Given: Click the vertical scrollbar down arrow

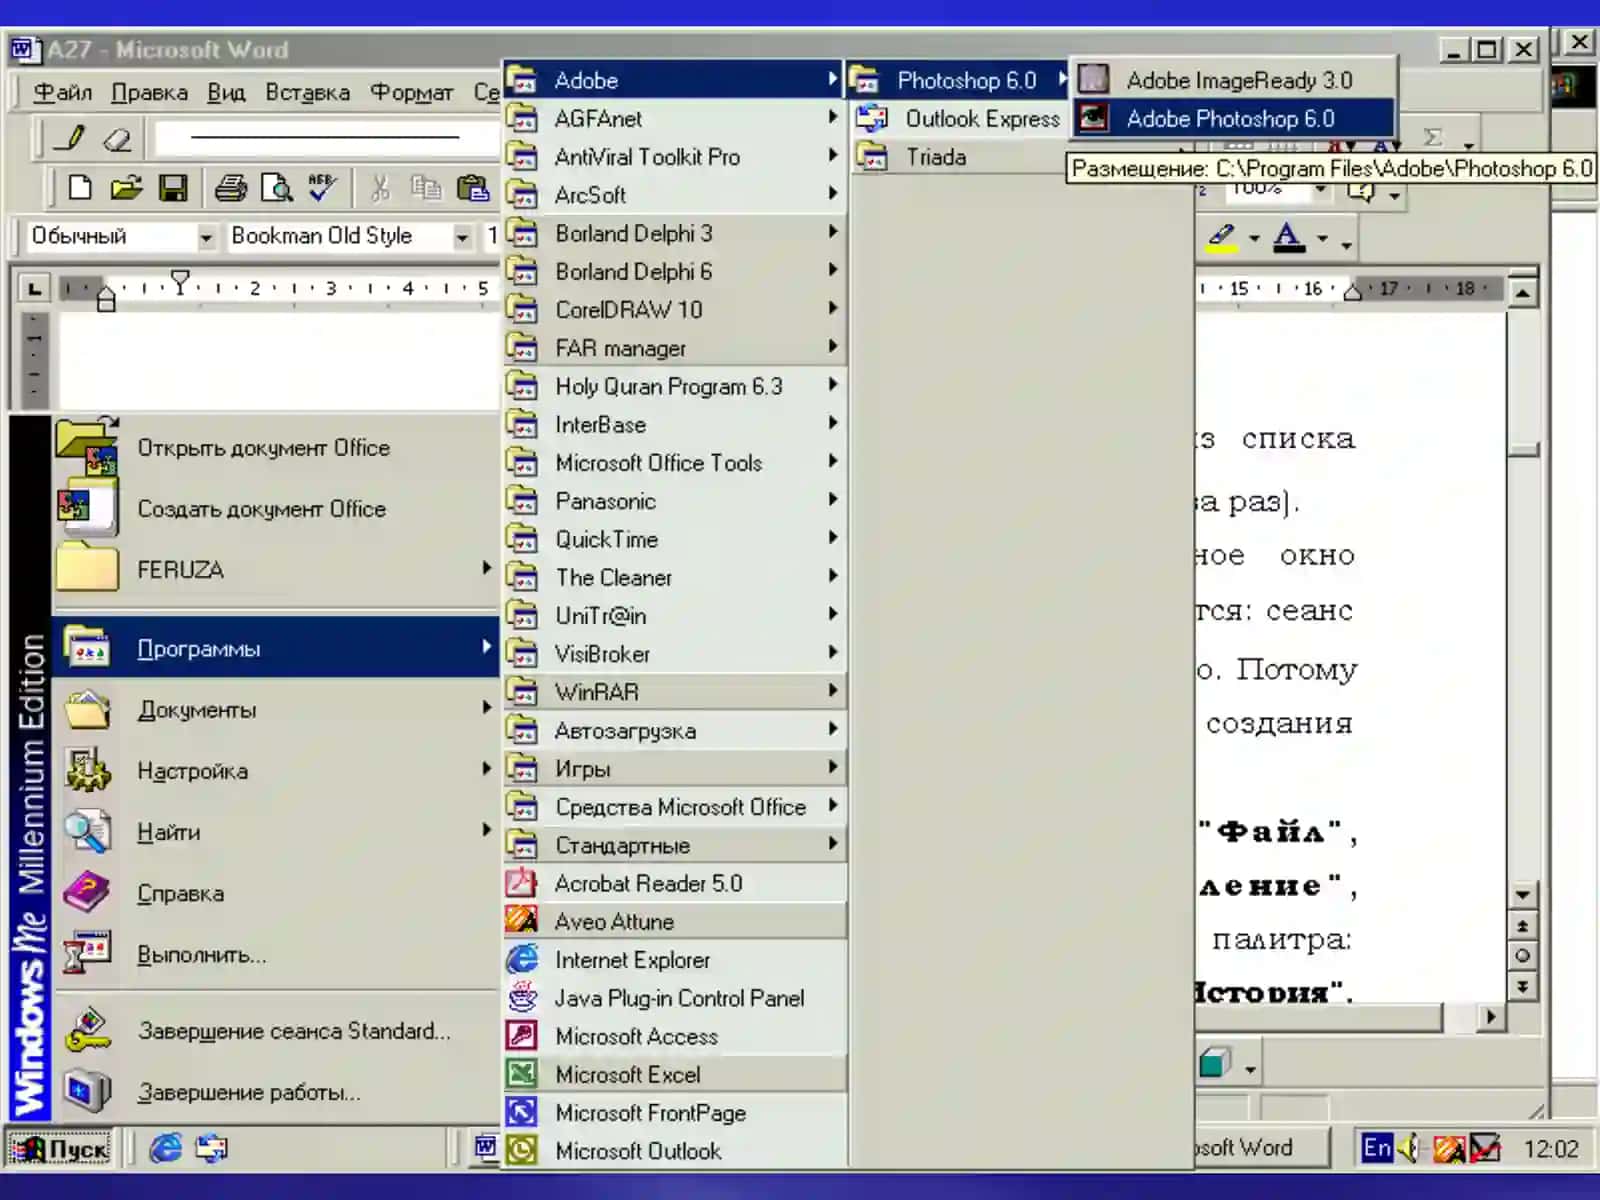Looking at the screenshot, I should [1522, 894].
